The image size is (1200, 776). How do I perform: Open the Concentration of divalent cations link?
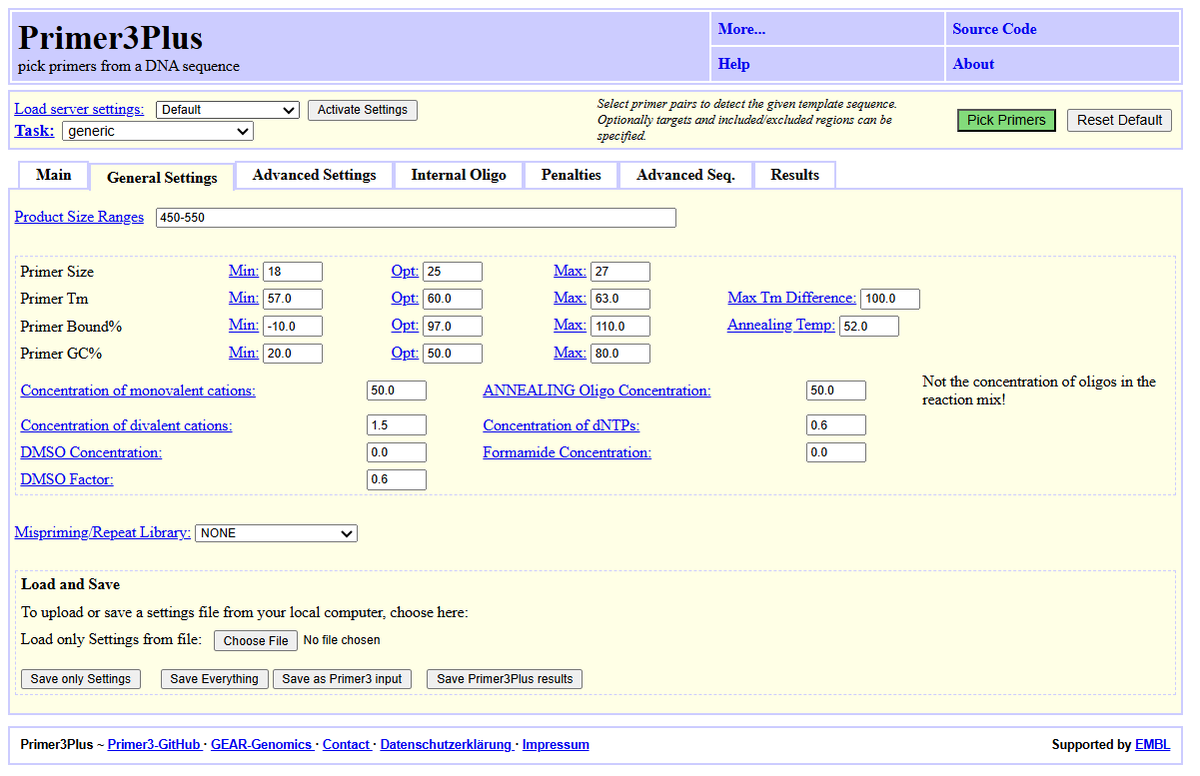(126, 426)
